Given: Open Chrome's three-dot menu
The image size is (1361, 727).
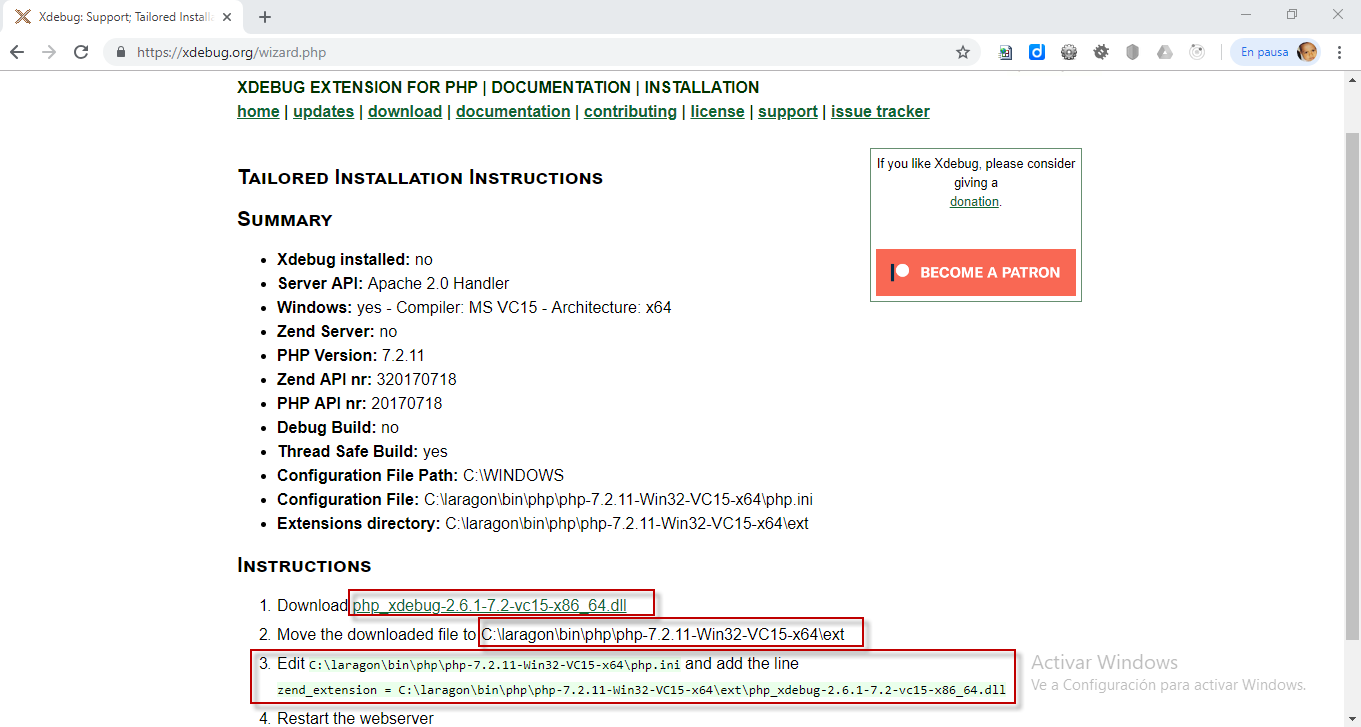Looking at the screenshot, I should coord(1340,52).
